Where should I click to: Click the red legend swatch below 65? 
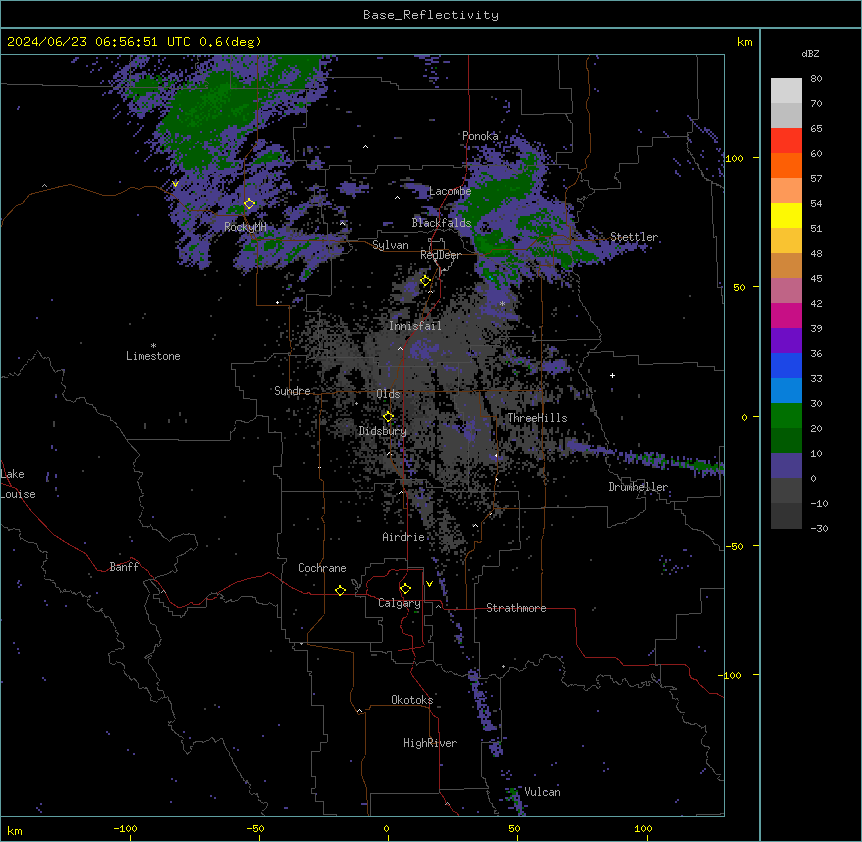click(x=786, y=141)
